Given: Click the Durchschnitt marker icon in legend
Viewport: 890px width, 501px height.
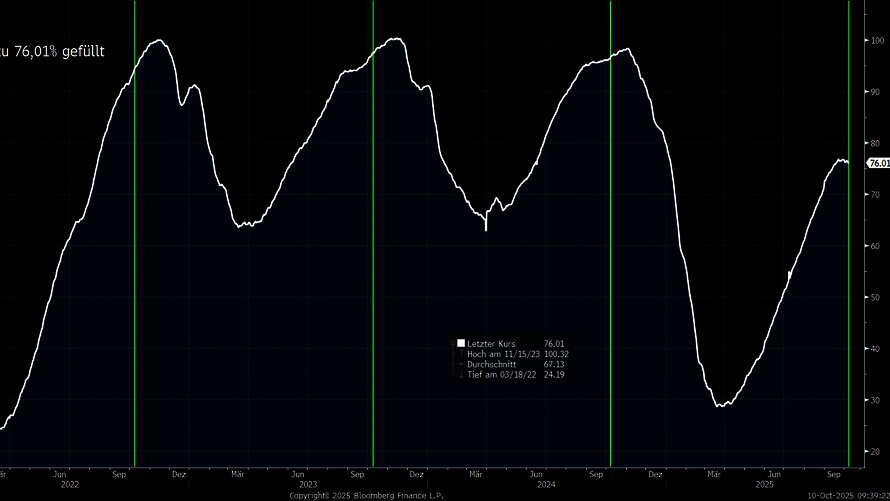Looking at the screenshot, I should pos(461,365).
